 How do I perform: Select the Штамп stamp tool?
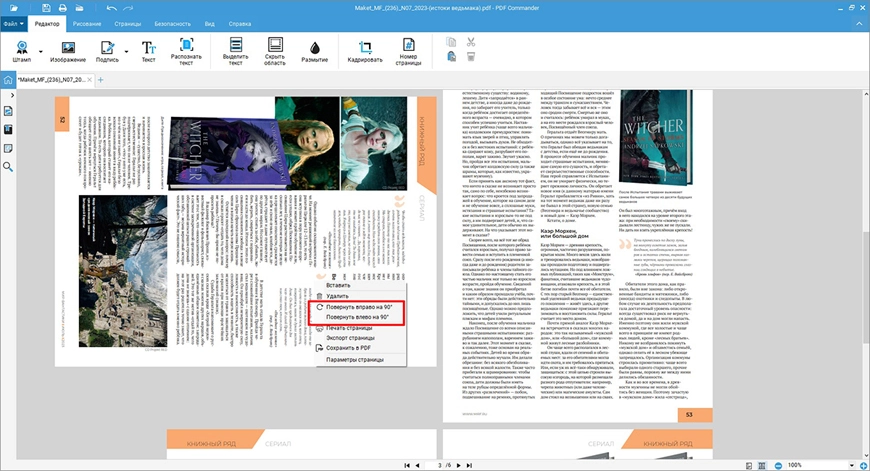(22, 51)
